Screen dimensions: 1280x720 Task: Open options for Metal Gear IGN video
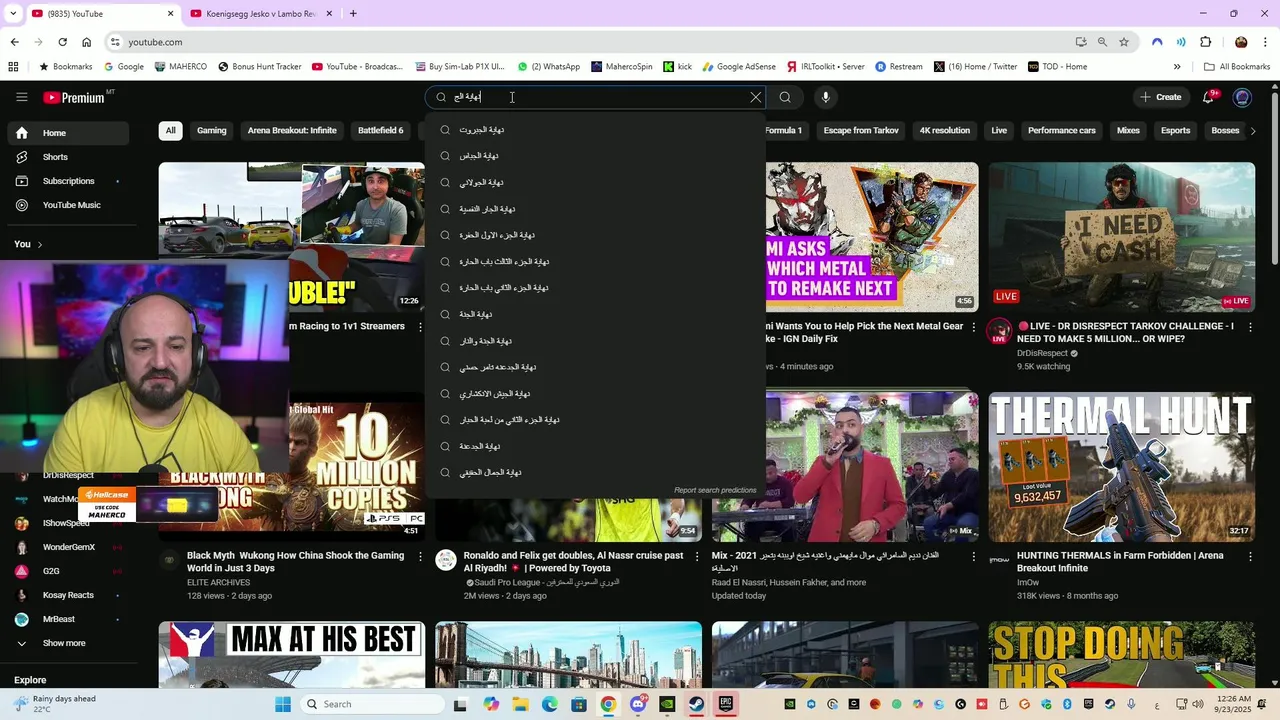pyautogui.click(x=974, y=327)
